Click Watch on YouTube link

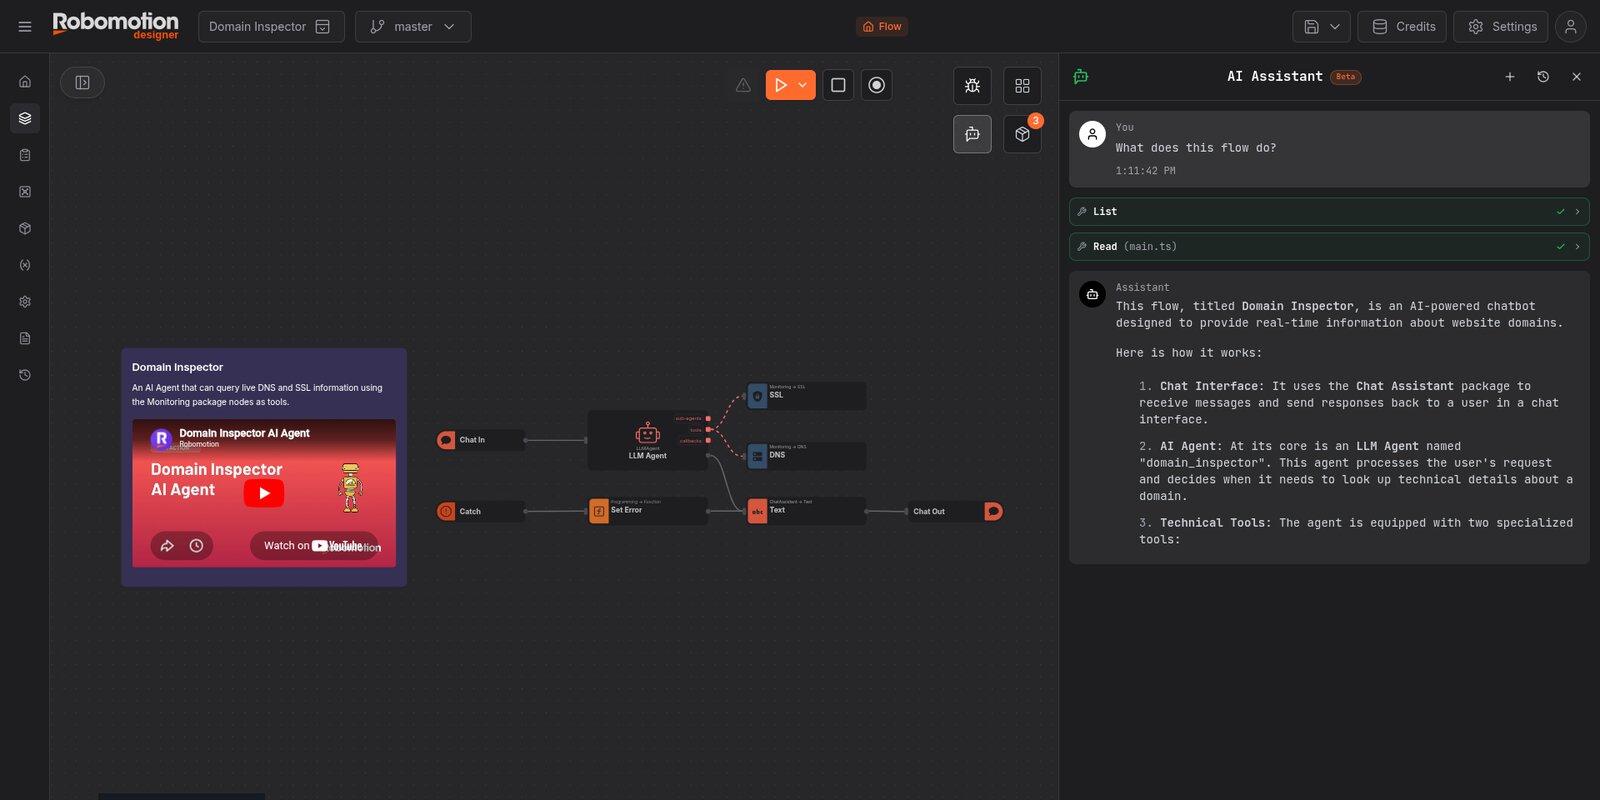click(313, 546)
